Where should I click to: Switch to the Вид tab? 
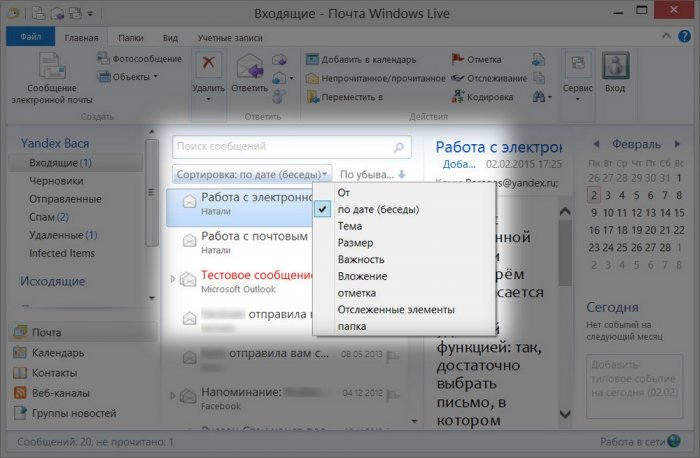[x=170, y=38]
